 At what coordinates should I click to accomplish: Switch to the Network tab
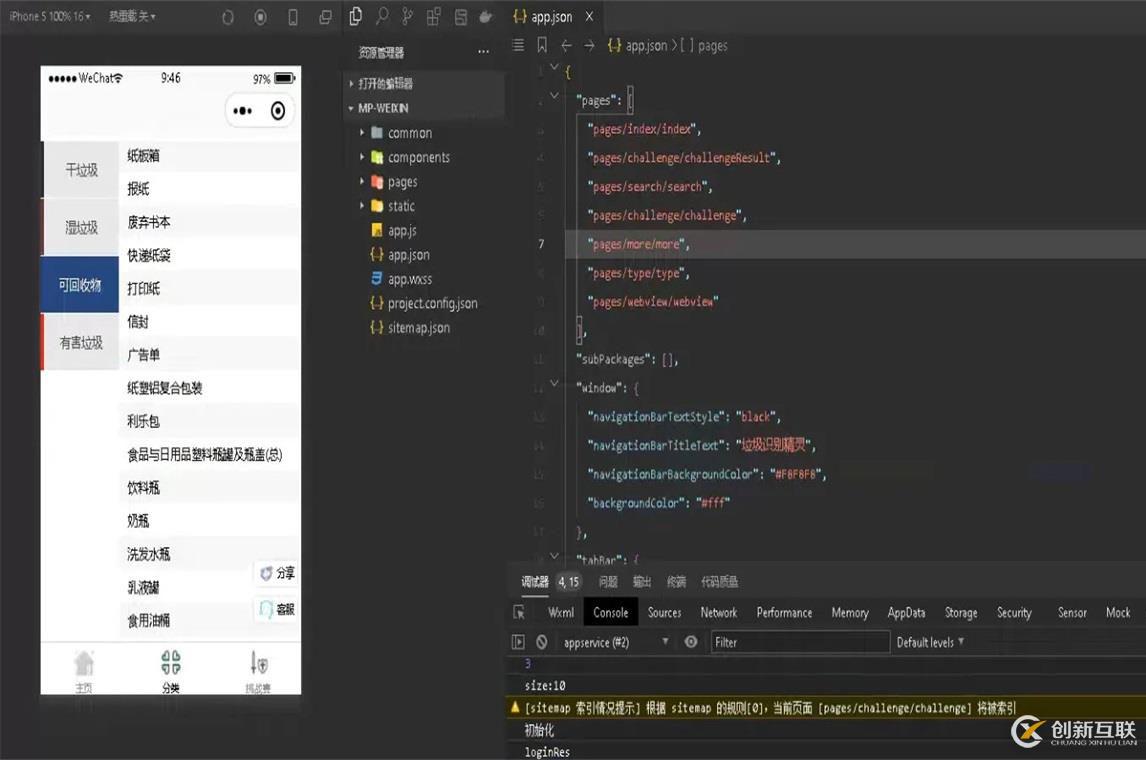coord(718,612)
